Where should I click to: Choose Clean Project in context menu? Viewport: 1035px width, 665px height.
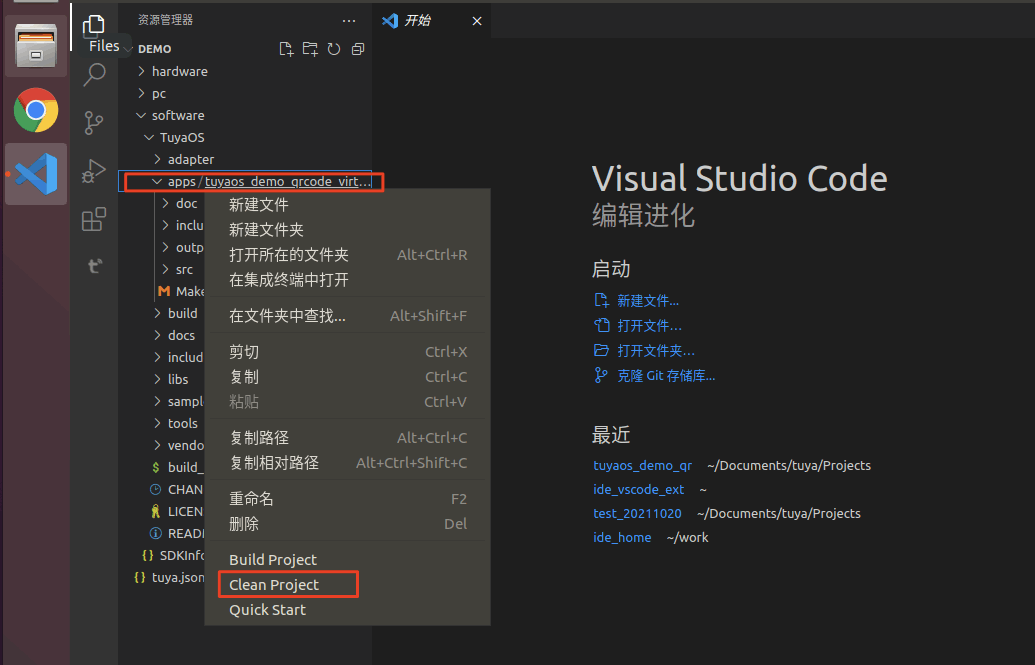348,585
